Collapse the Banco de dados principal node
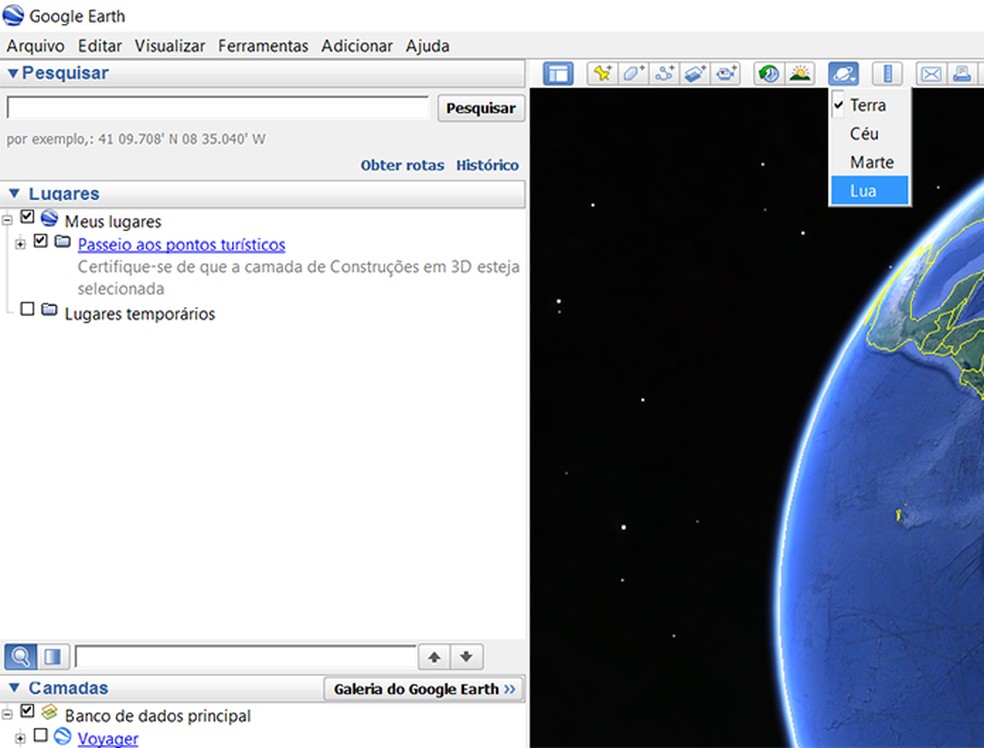Image resolution: width=984 pixels, height=748 pixels. point(7,714)
